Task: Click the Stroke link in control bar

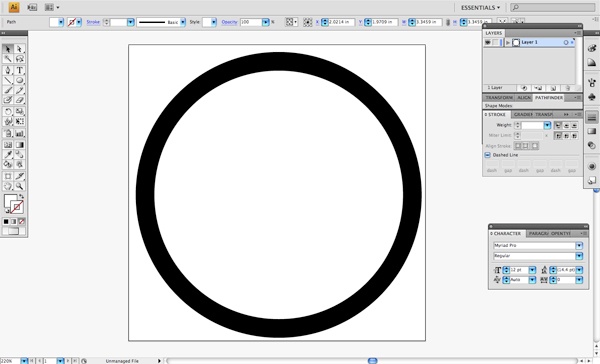Action: (93, 22)
